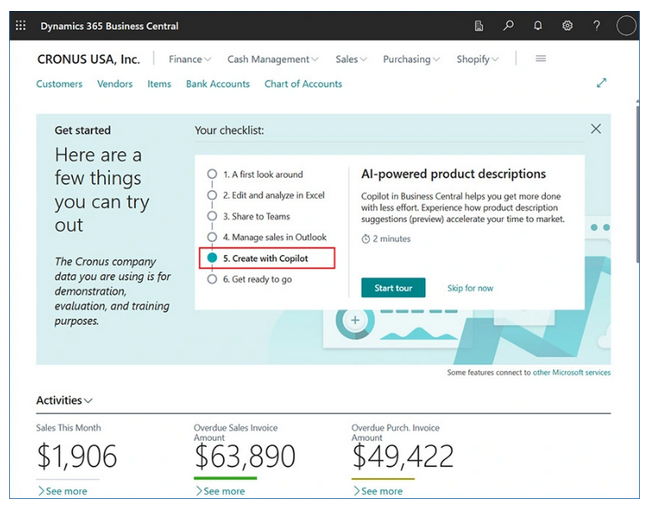Open the notifications bell

538,26
